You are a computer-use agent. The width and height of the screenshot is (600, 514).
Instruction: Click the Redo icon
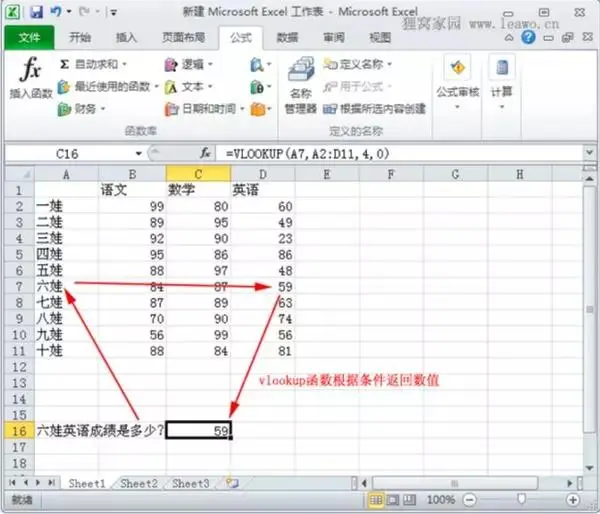click(x=84, y=11)
